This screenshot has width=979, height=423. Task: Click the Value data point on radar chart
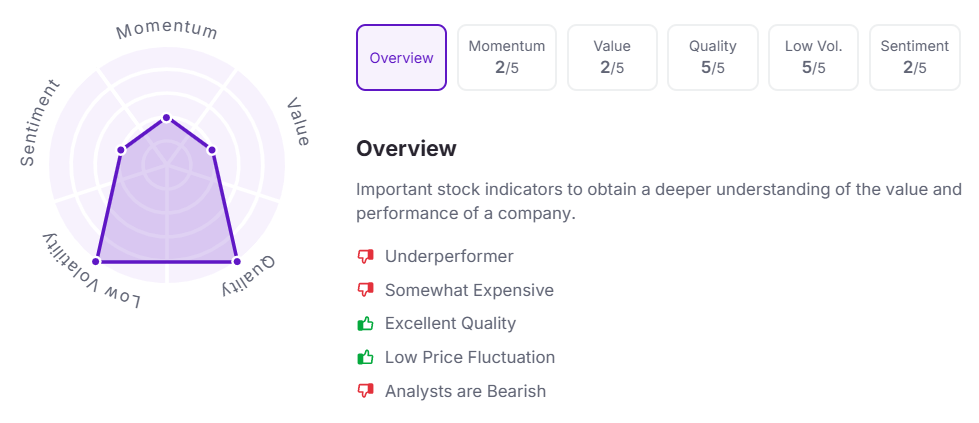212,150
